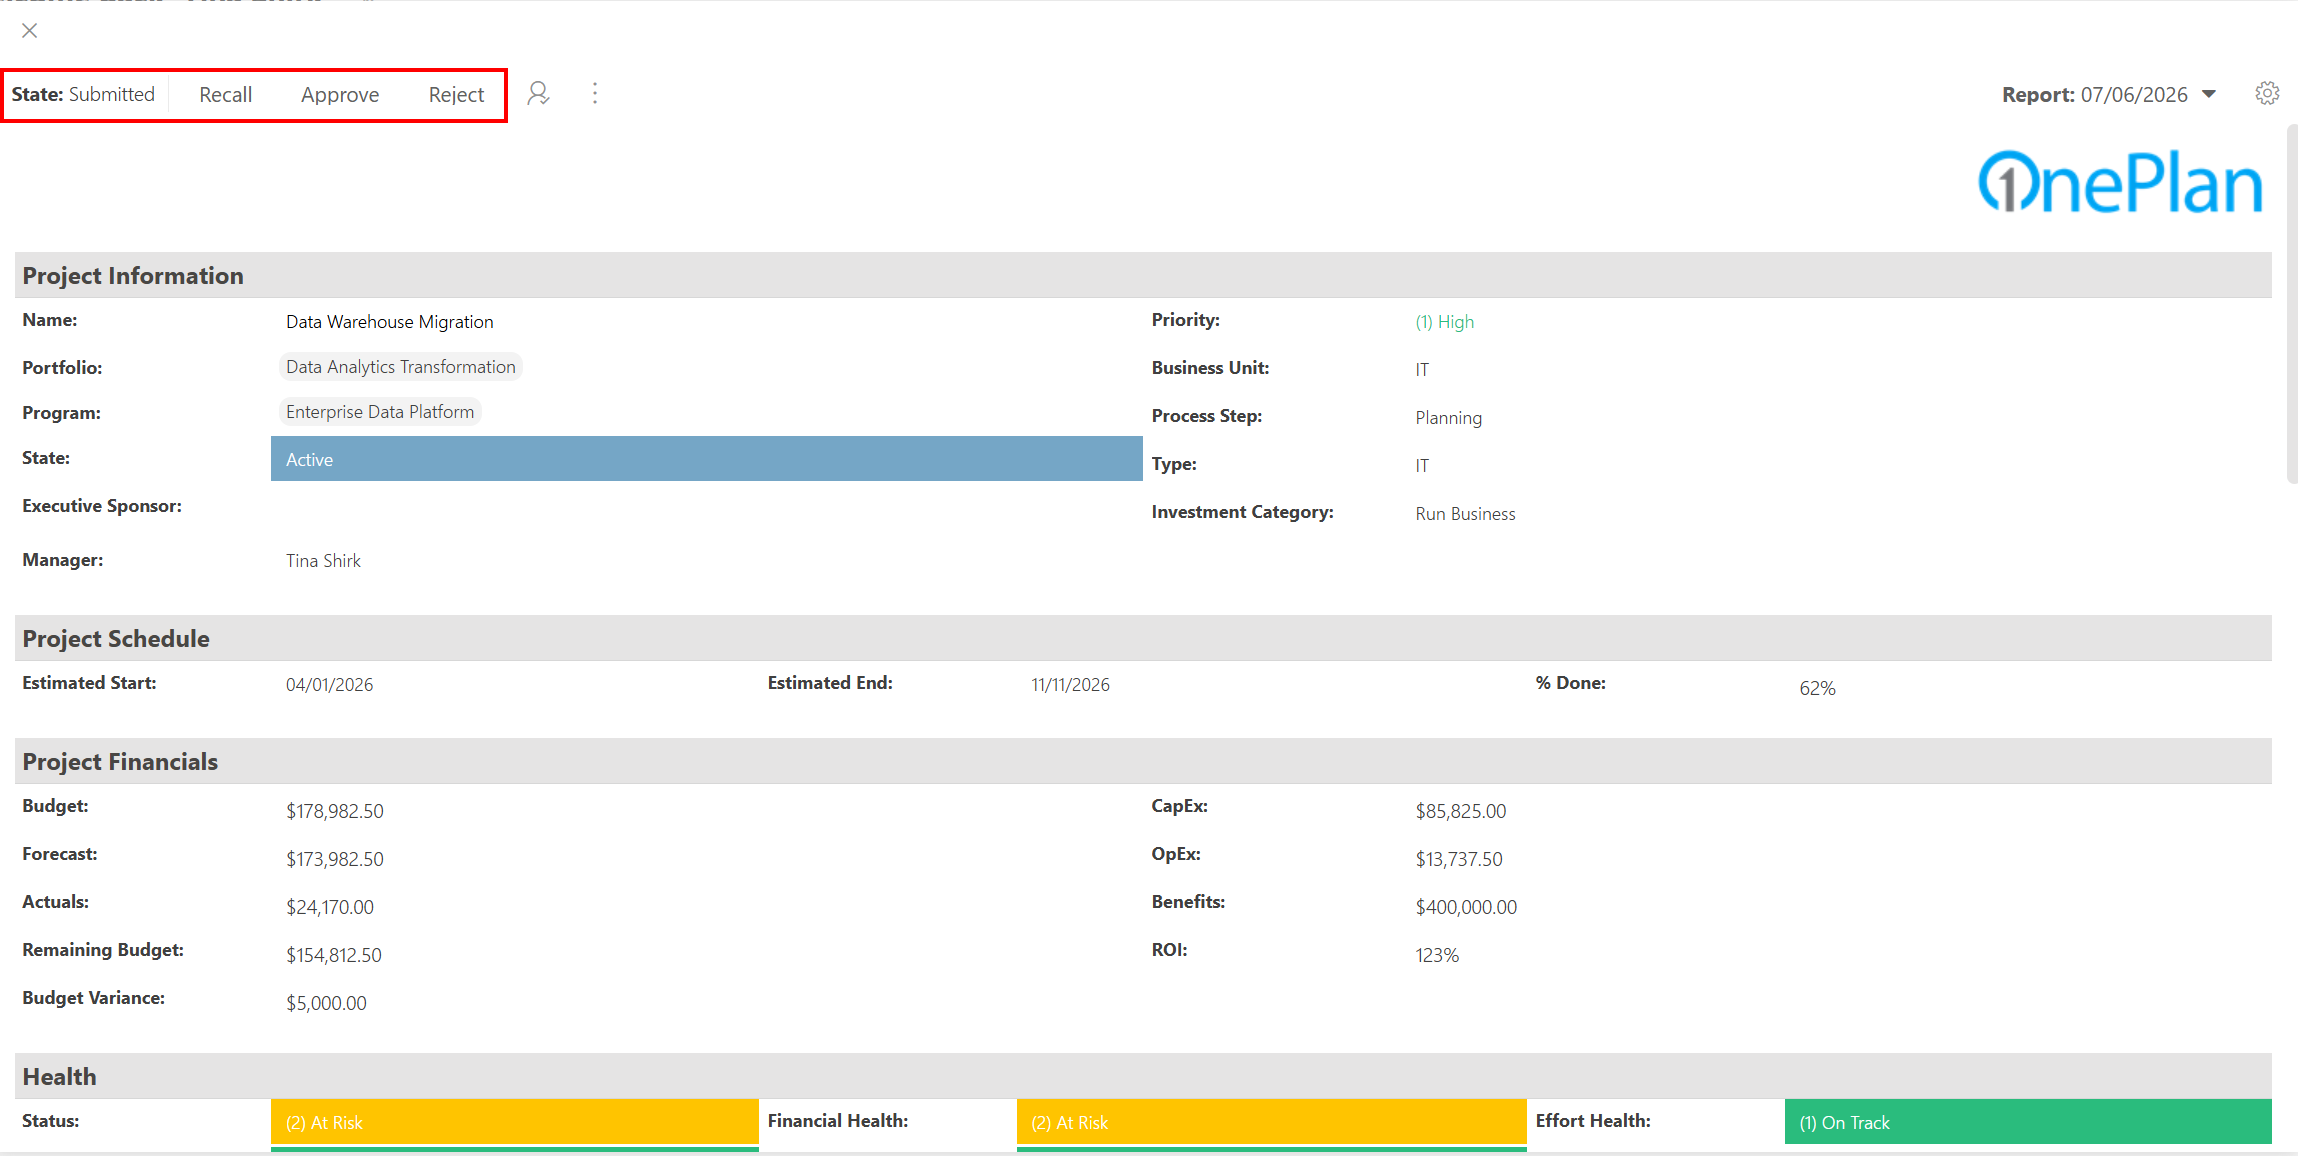Click the blue Active state bar
This screenshot has width=2298, height=1156.
pos(706,459)
